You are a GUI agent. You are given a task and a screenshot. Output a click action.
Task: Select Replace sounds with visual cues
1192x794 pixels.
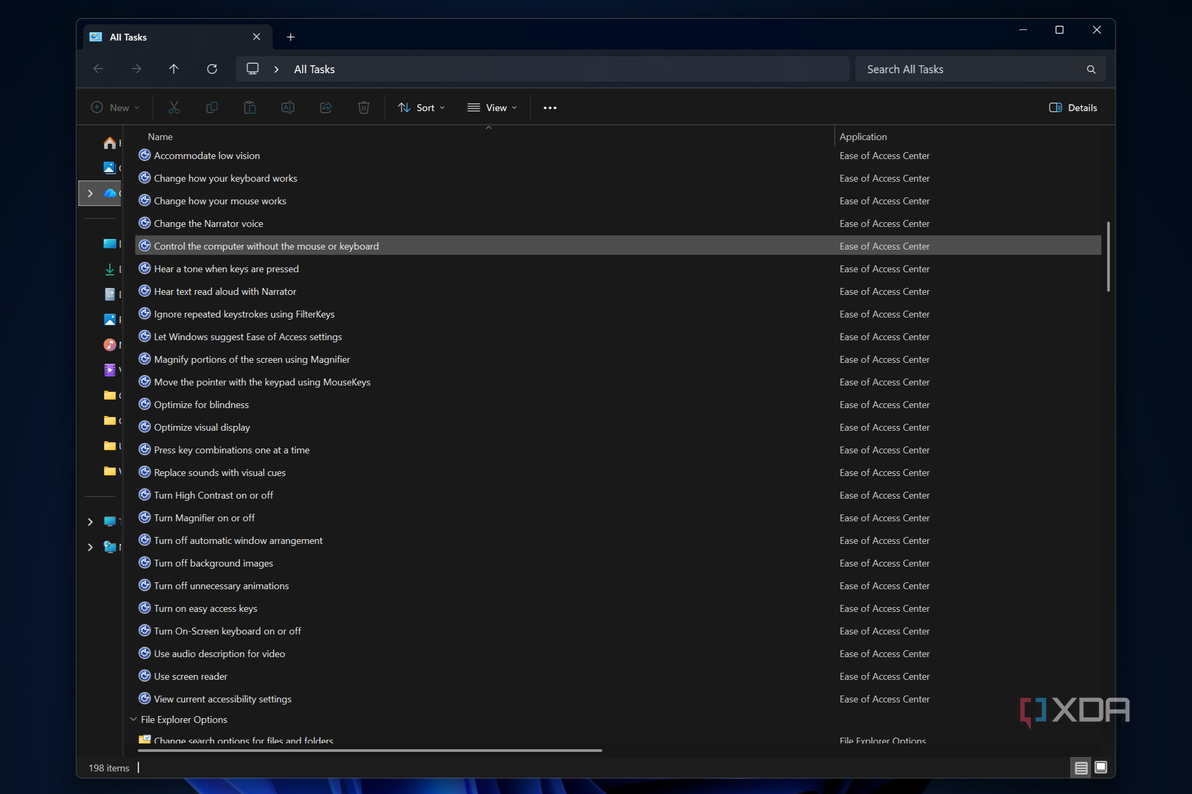click(220, 472)
